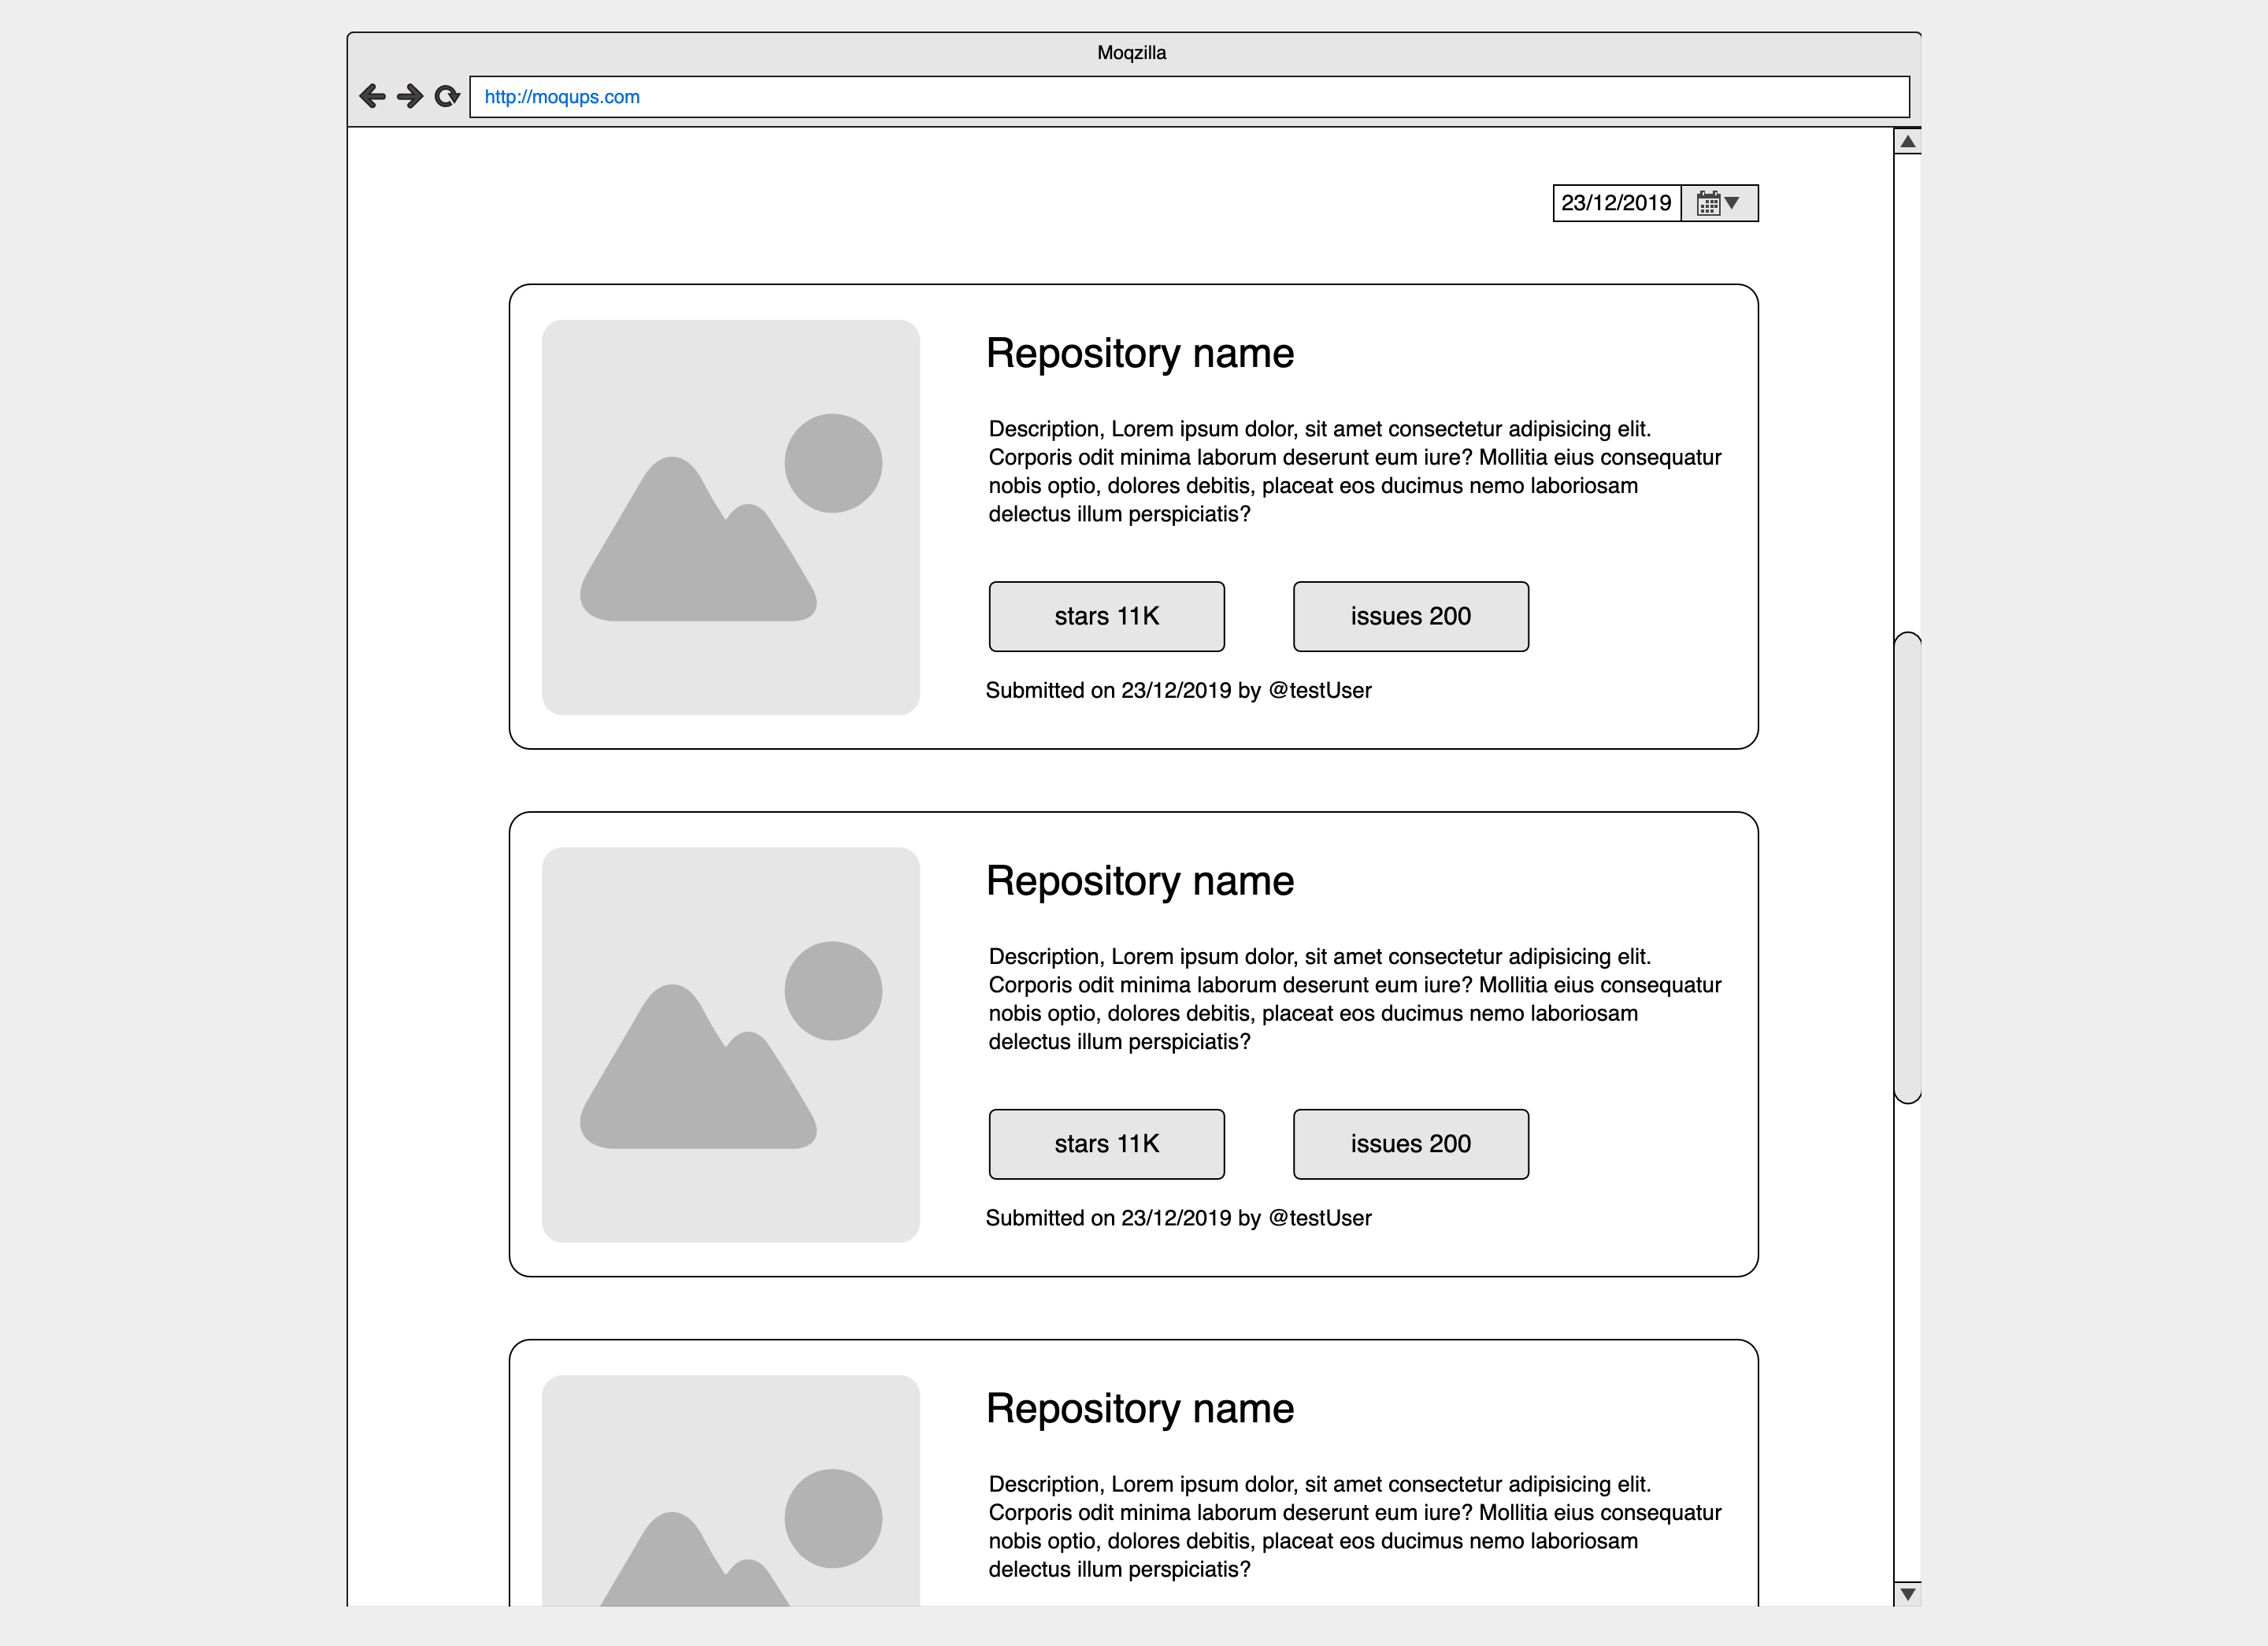Expand the date dropdown arrow
2268x1646 pixels.
pyautogui.click(x=1733, y=203)
